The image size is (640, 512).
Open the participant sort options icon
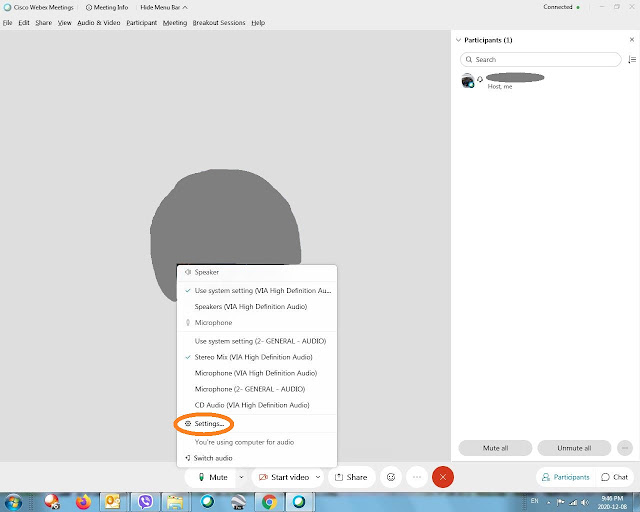632,60
